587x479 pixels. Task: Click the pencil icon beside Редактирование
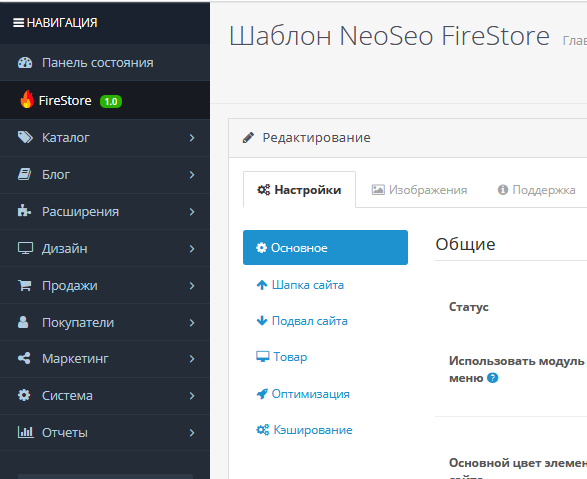pos(248,137)
